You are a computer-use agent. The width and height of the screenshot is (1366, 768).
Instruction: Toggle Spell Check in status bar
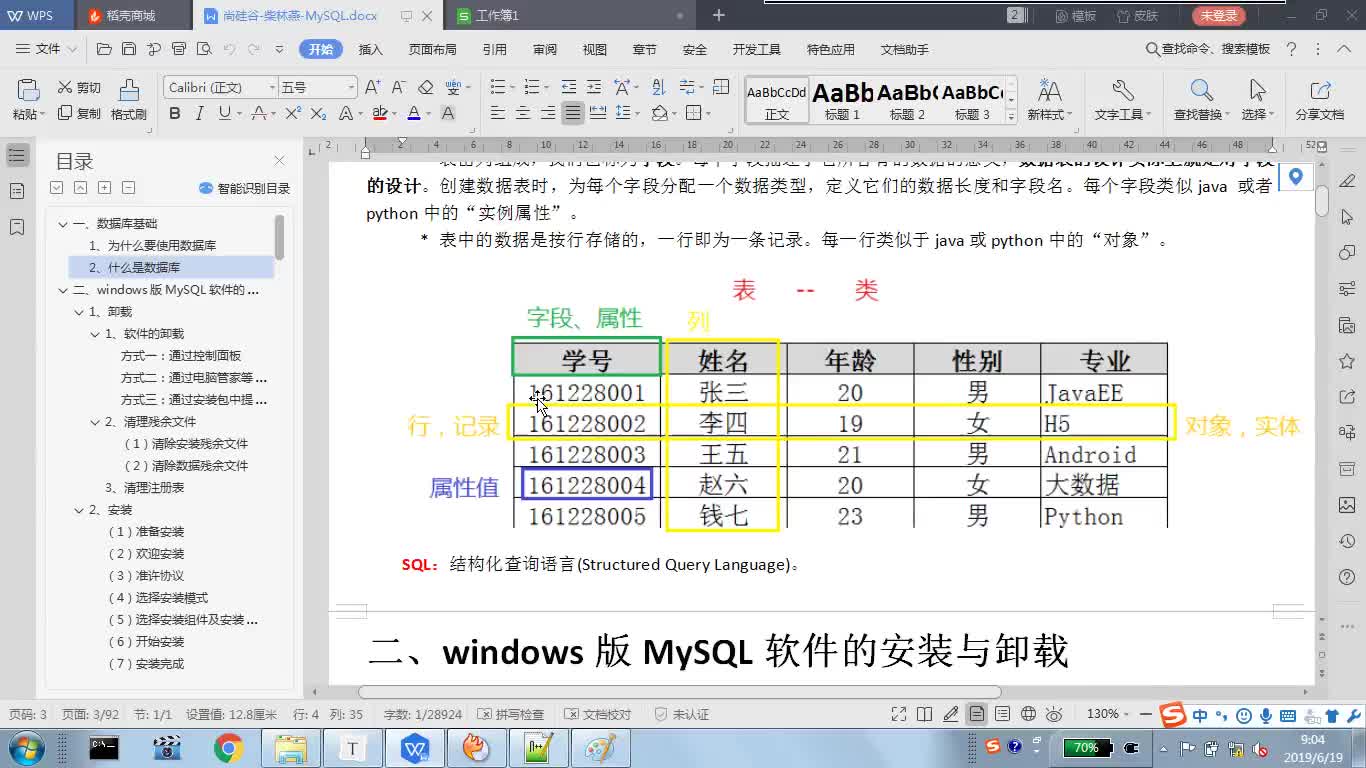511,714
